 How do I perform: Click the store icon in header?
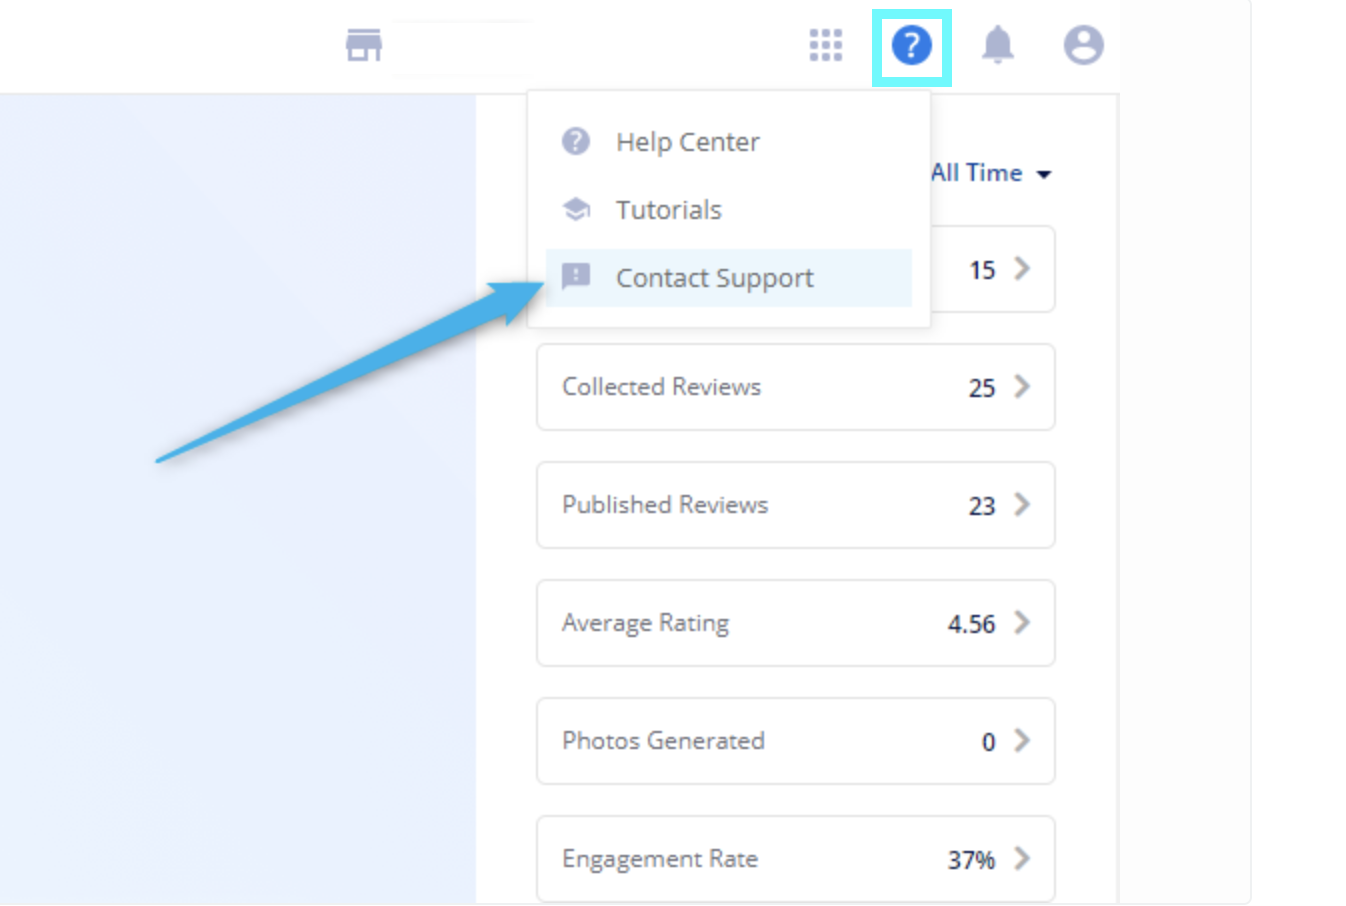click(x=364, y=45)
